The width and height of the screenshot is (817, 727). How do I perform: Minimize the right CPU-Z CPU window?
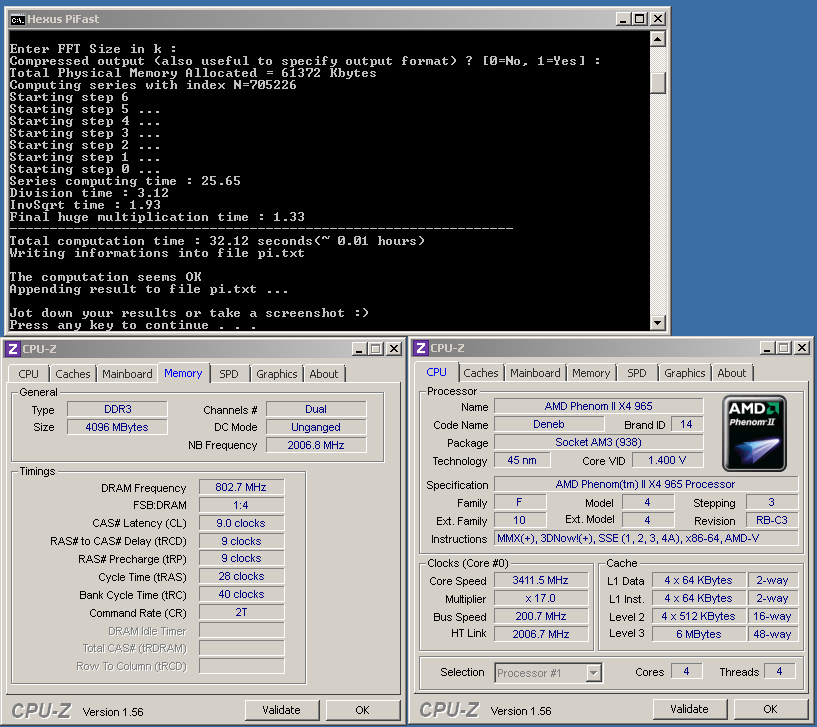[x=767, y=348]
